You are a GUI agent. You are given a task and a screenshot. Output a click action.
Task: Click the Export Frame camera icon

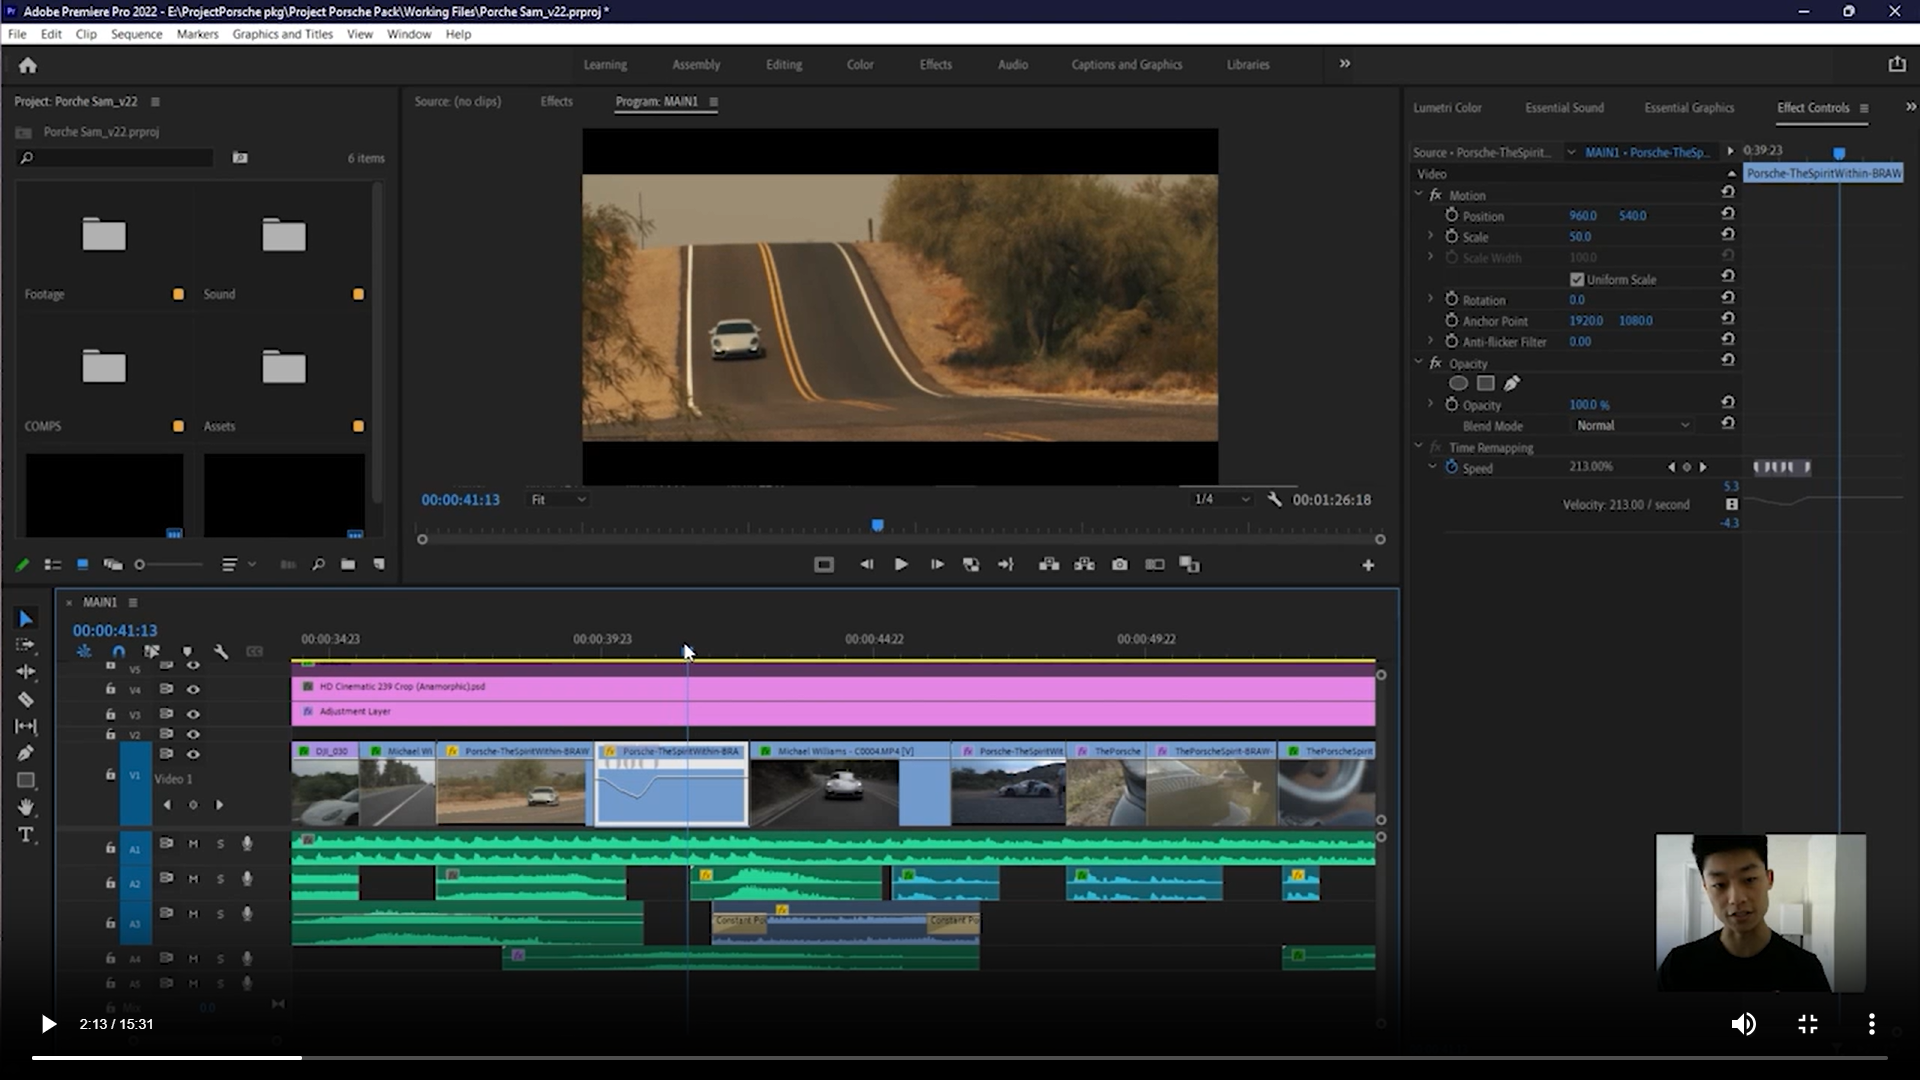tap(1120, 565)
